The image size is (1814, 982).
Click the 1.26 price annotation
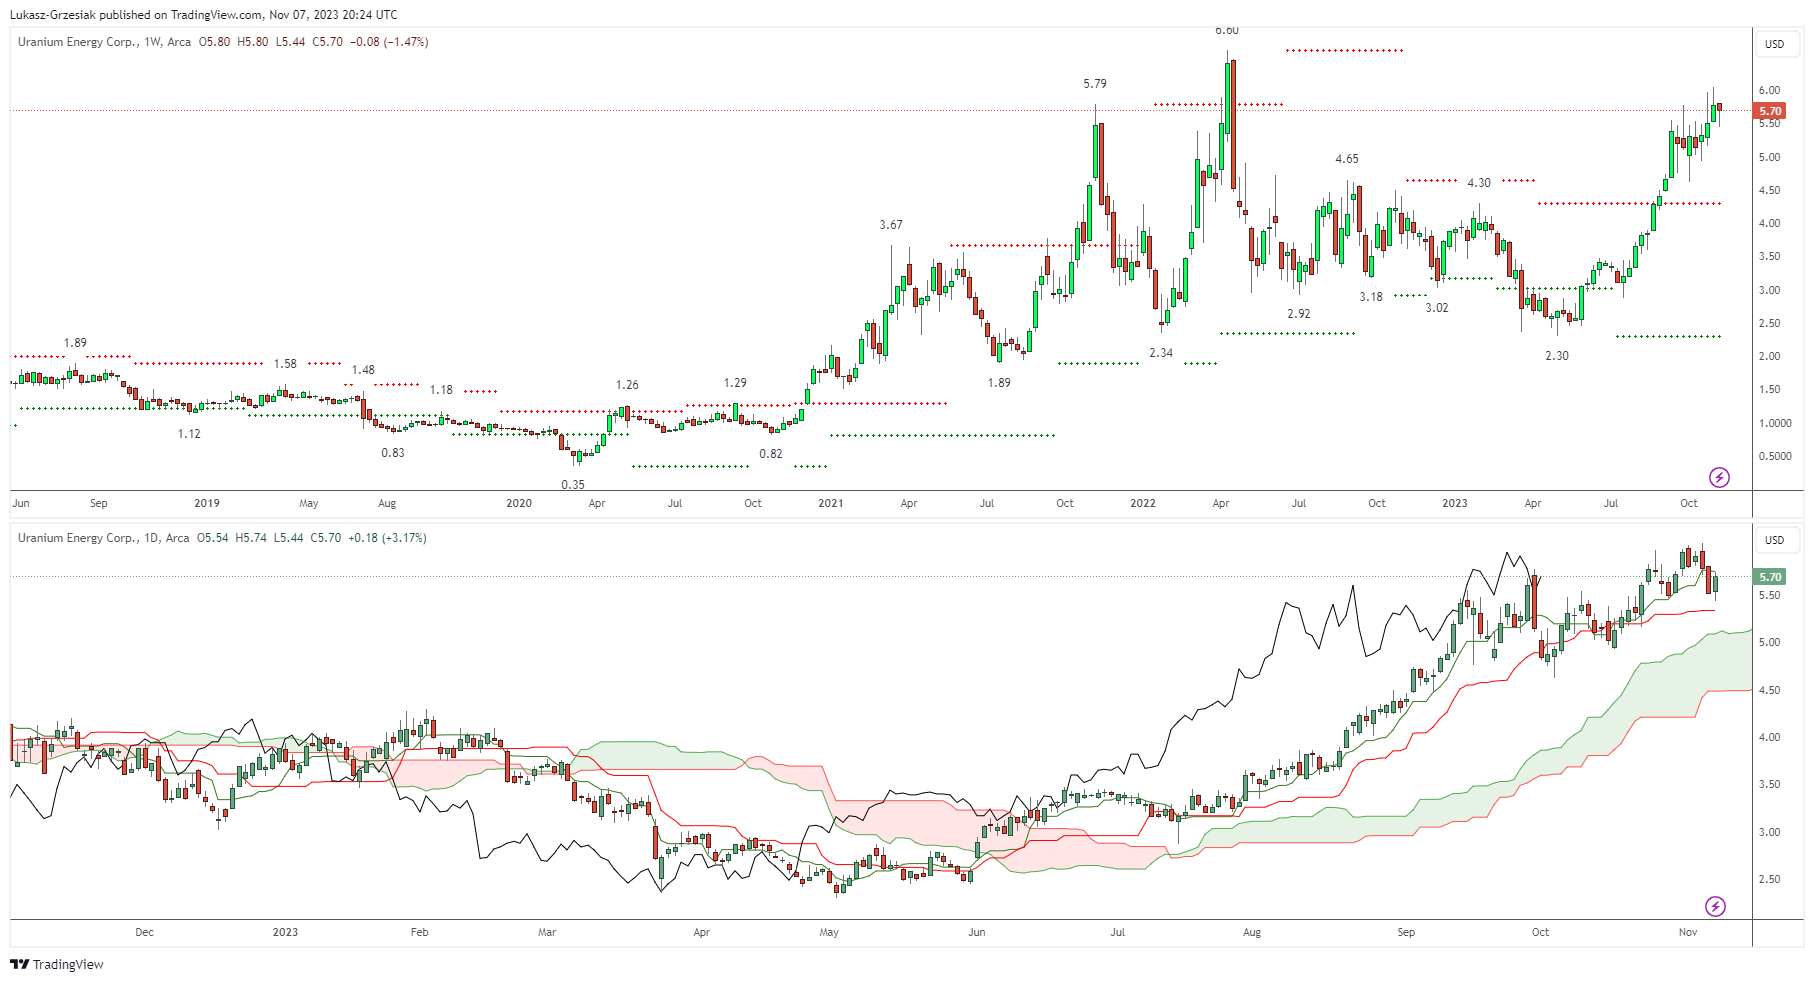tap(627, 385)
